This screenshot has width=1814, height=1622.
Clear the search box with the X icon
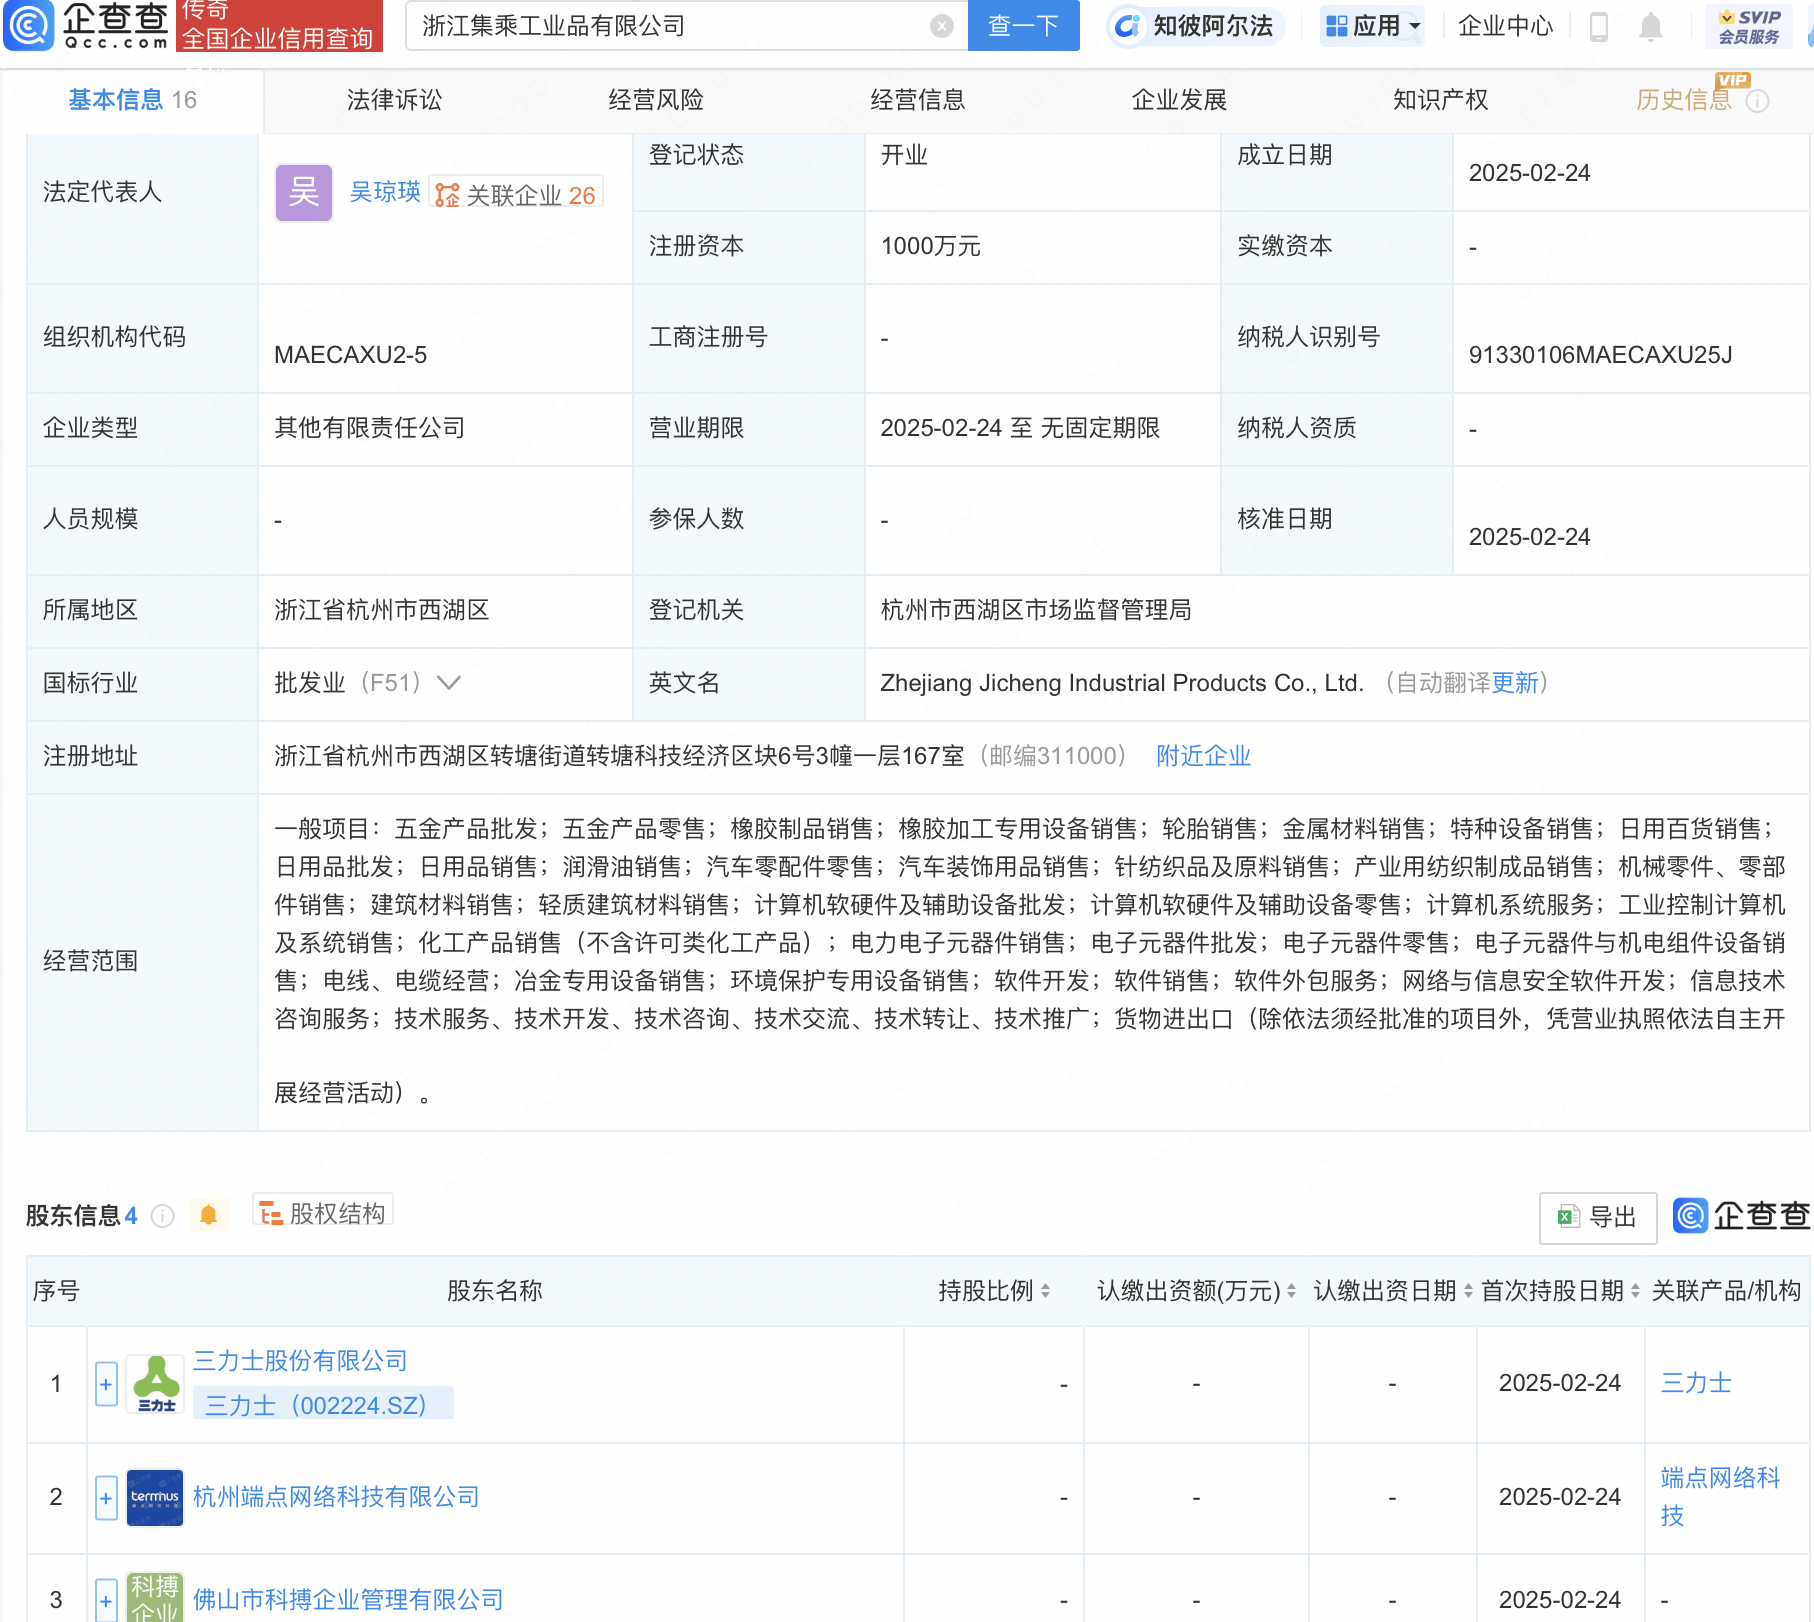[x=941, y=26]
